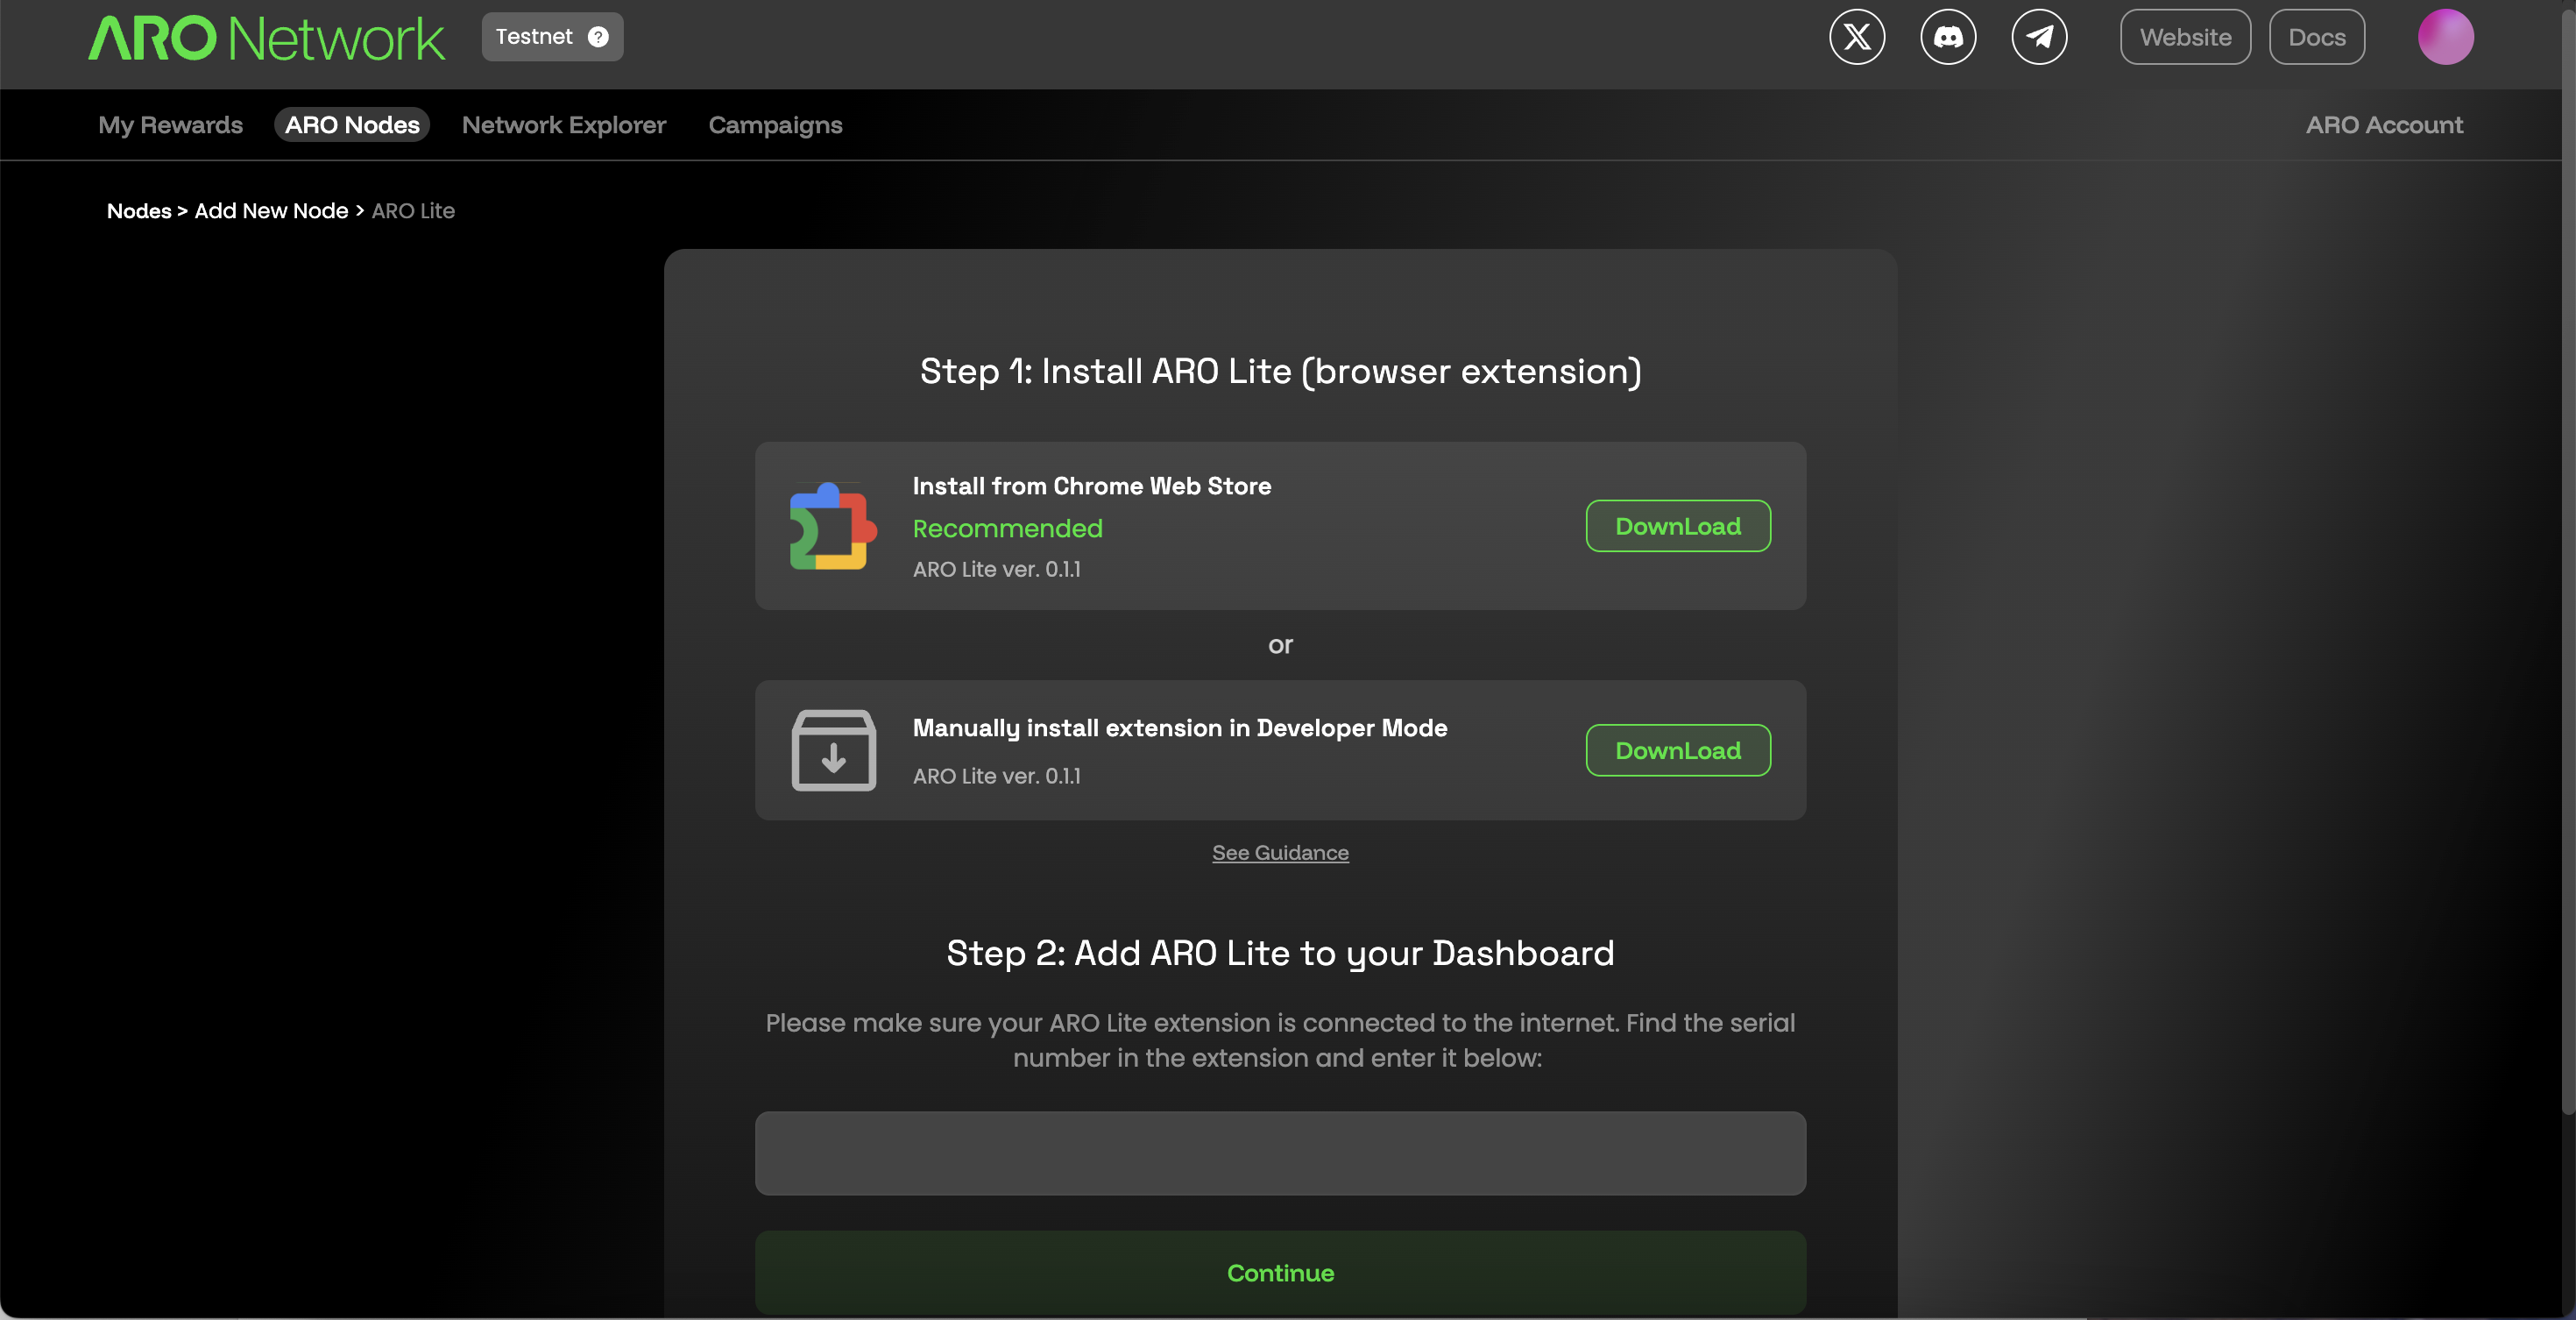This screenshot has width=2576, height=1320.
Task: Switch to the Network Explorer tab
Action: (x=563, y=125)
